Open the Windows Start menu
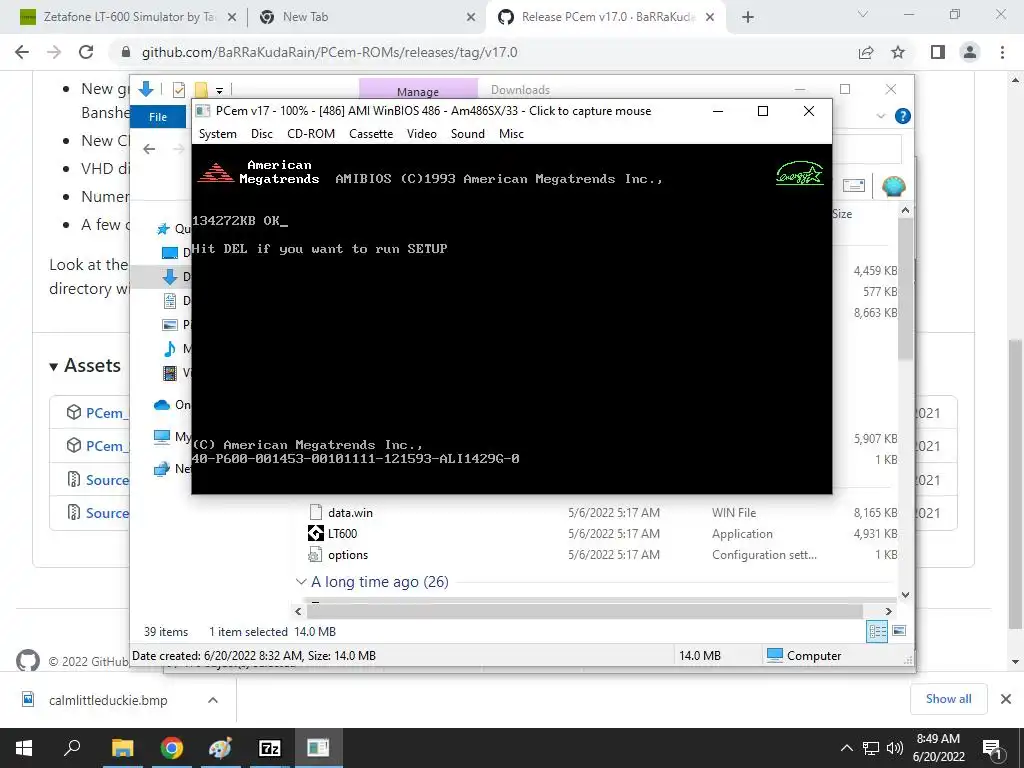Viewport: 1024px width, 768px height. (24, 748)
